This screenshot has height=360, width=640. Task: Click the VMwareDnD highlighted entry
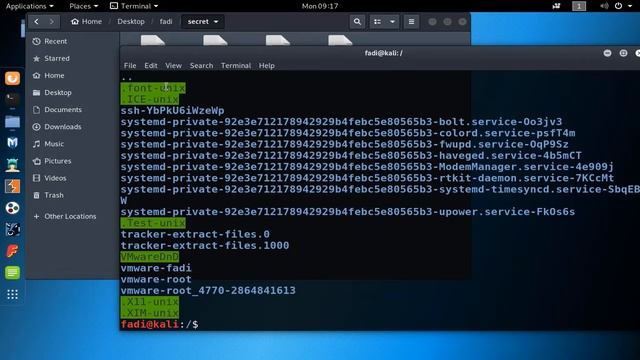(x=149, y=257)
